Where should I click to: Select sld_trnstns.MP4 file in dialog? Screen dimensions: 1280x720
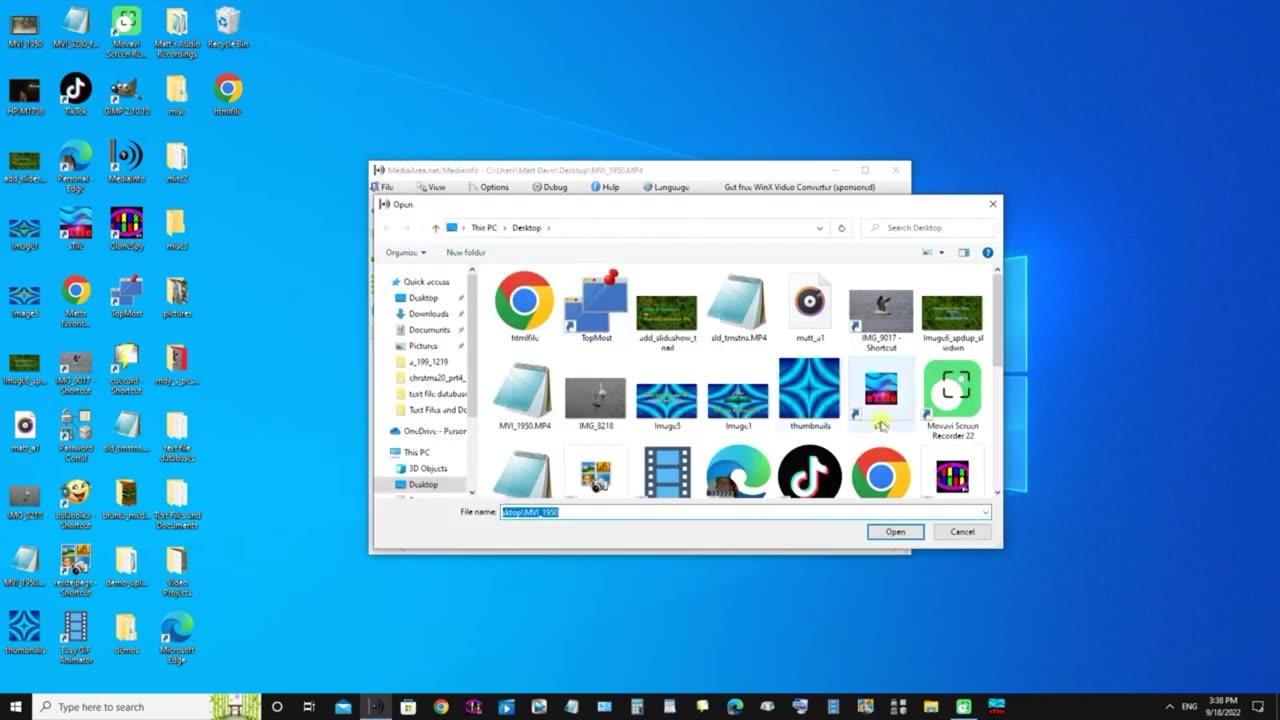pyautogui.click(x=738, y=306)
